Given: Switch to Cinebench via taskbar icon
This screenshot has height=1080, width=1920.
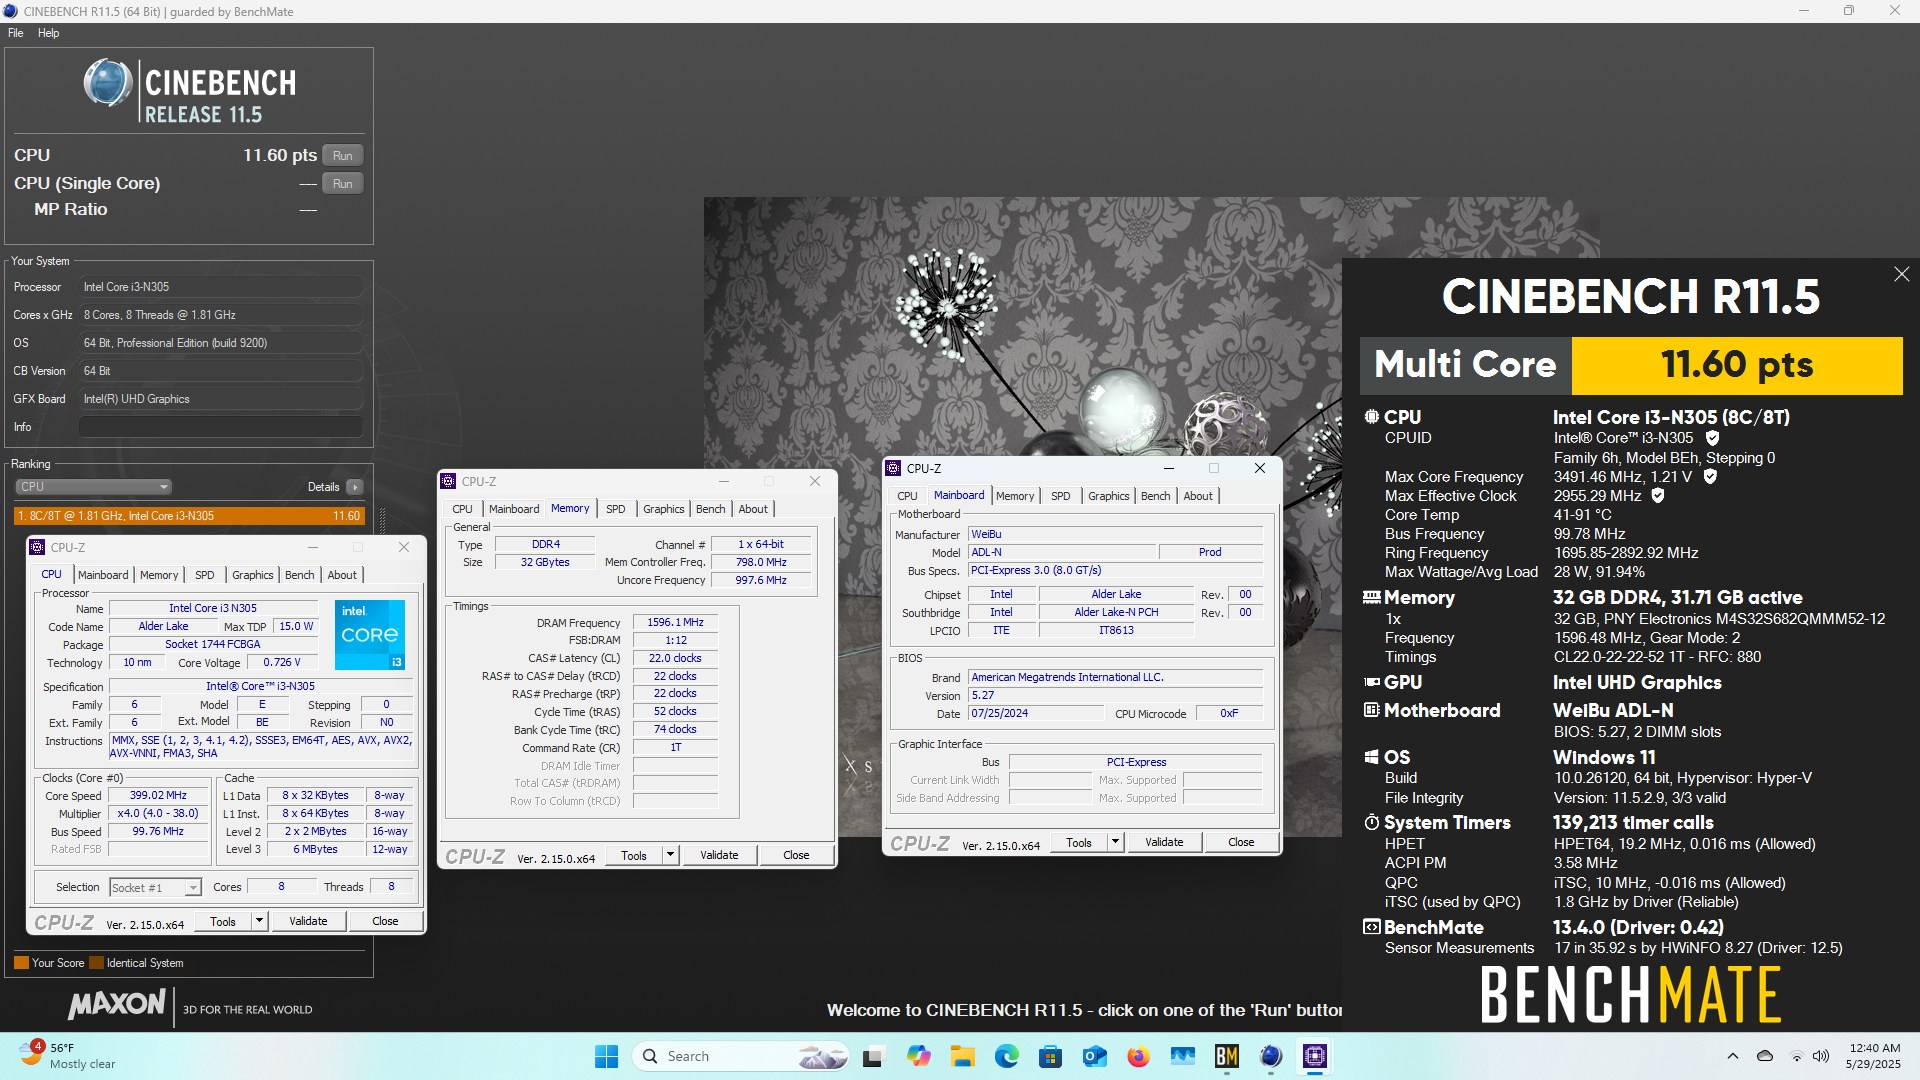Looking at the screenshot, I should (1271, 1057).
